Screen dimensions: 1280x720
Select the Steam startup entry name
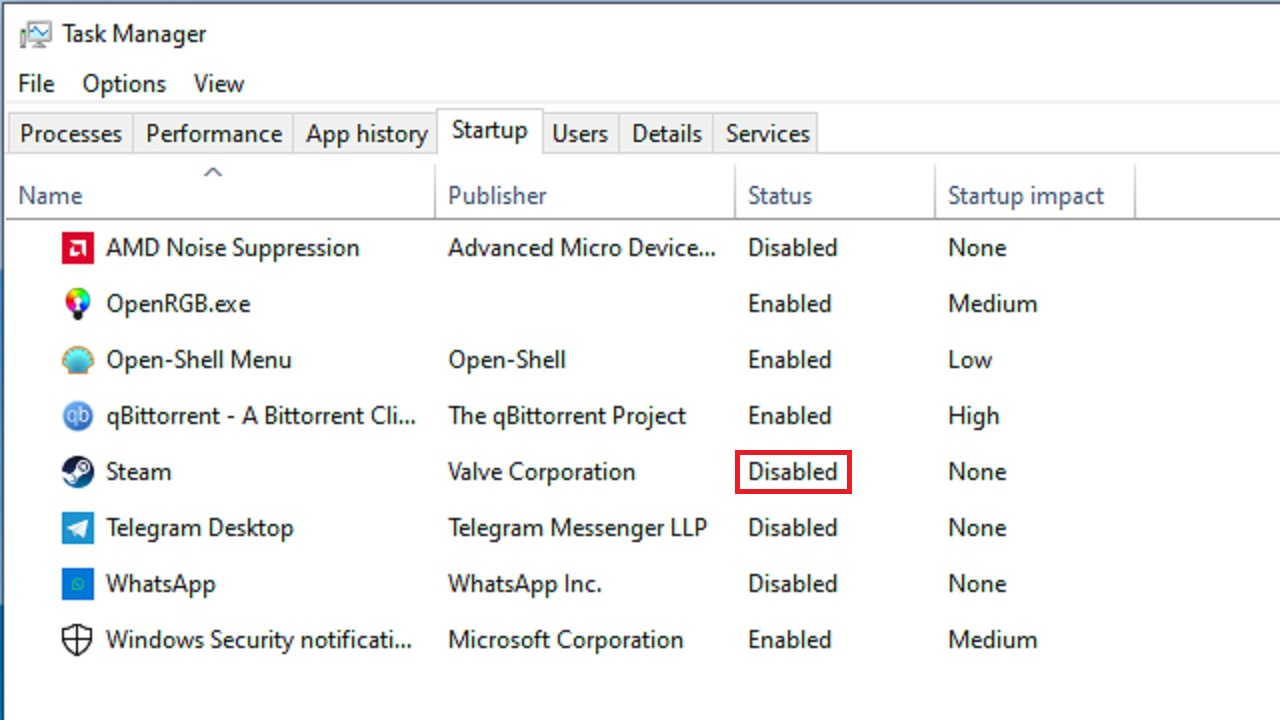tap(139, 472)
